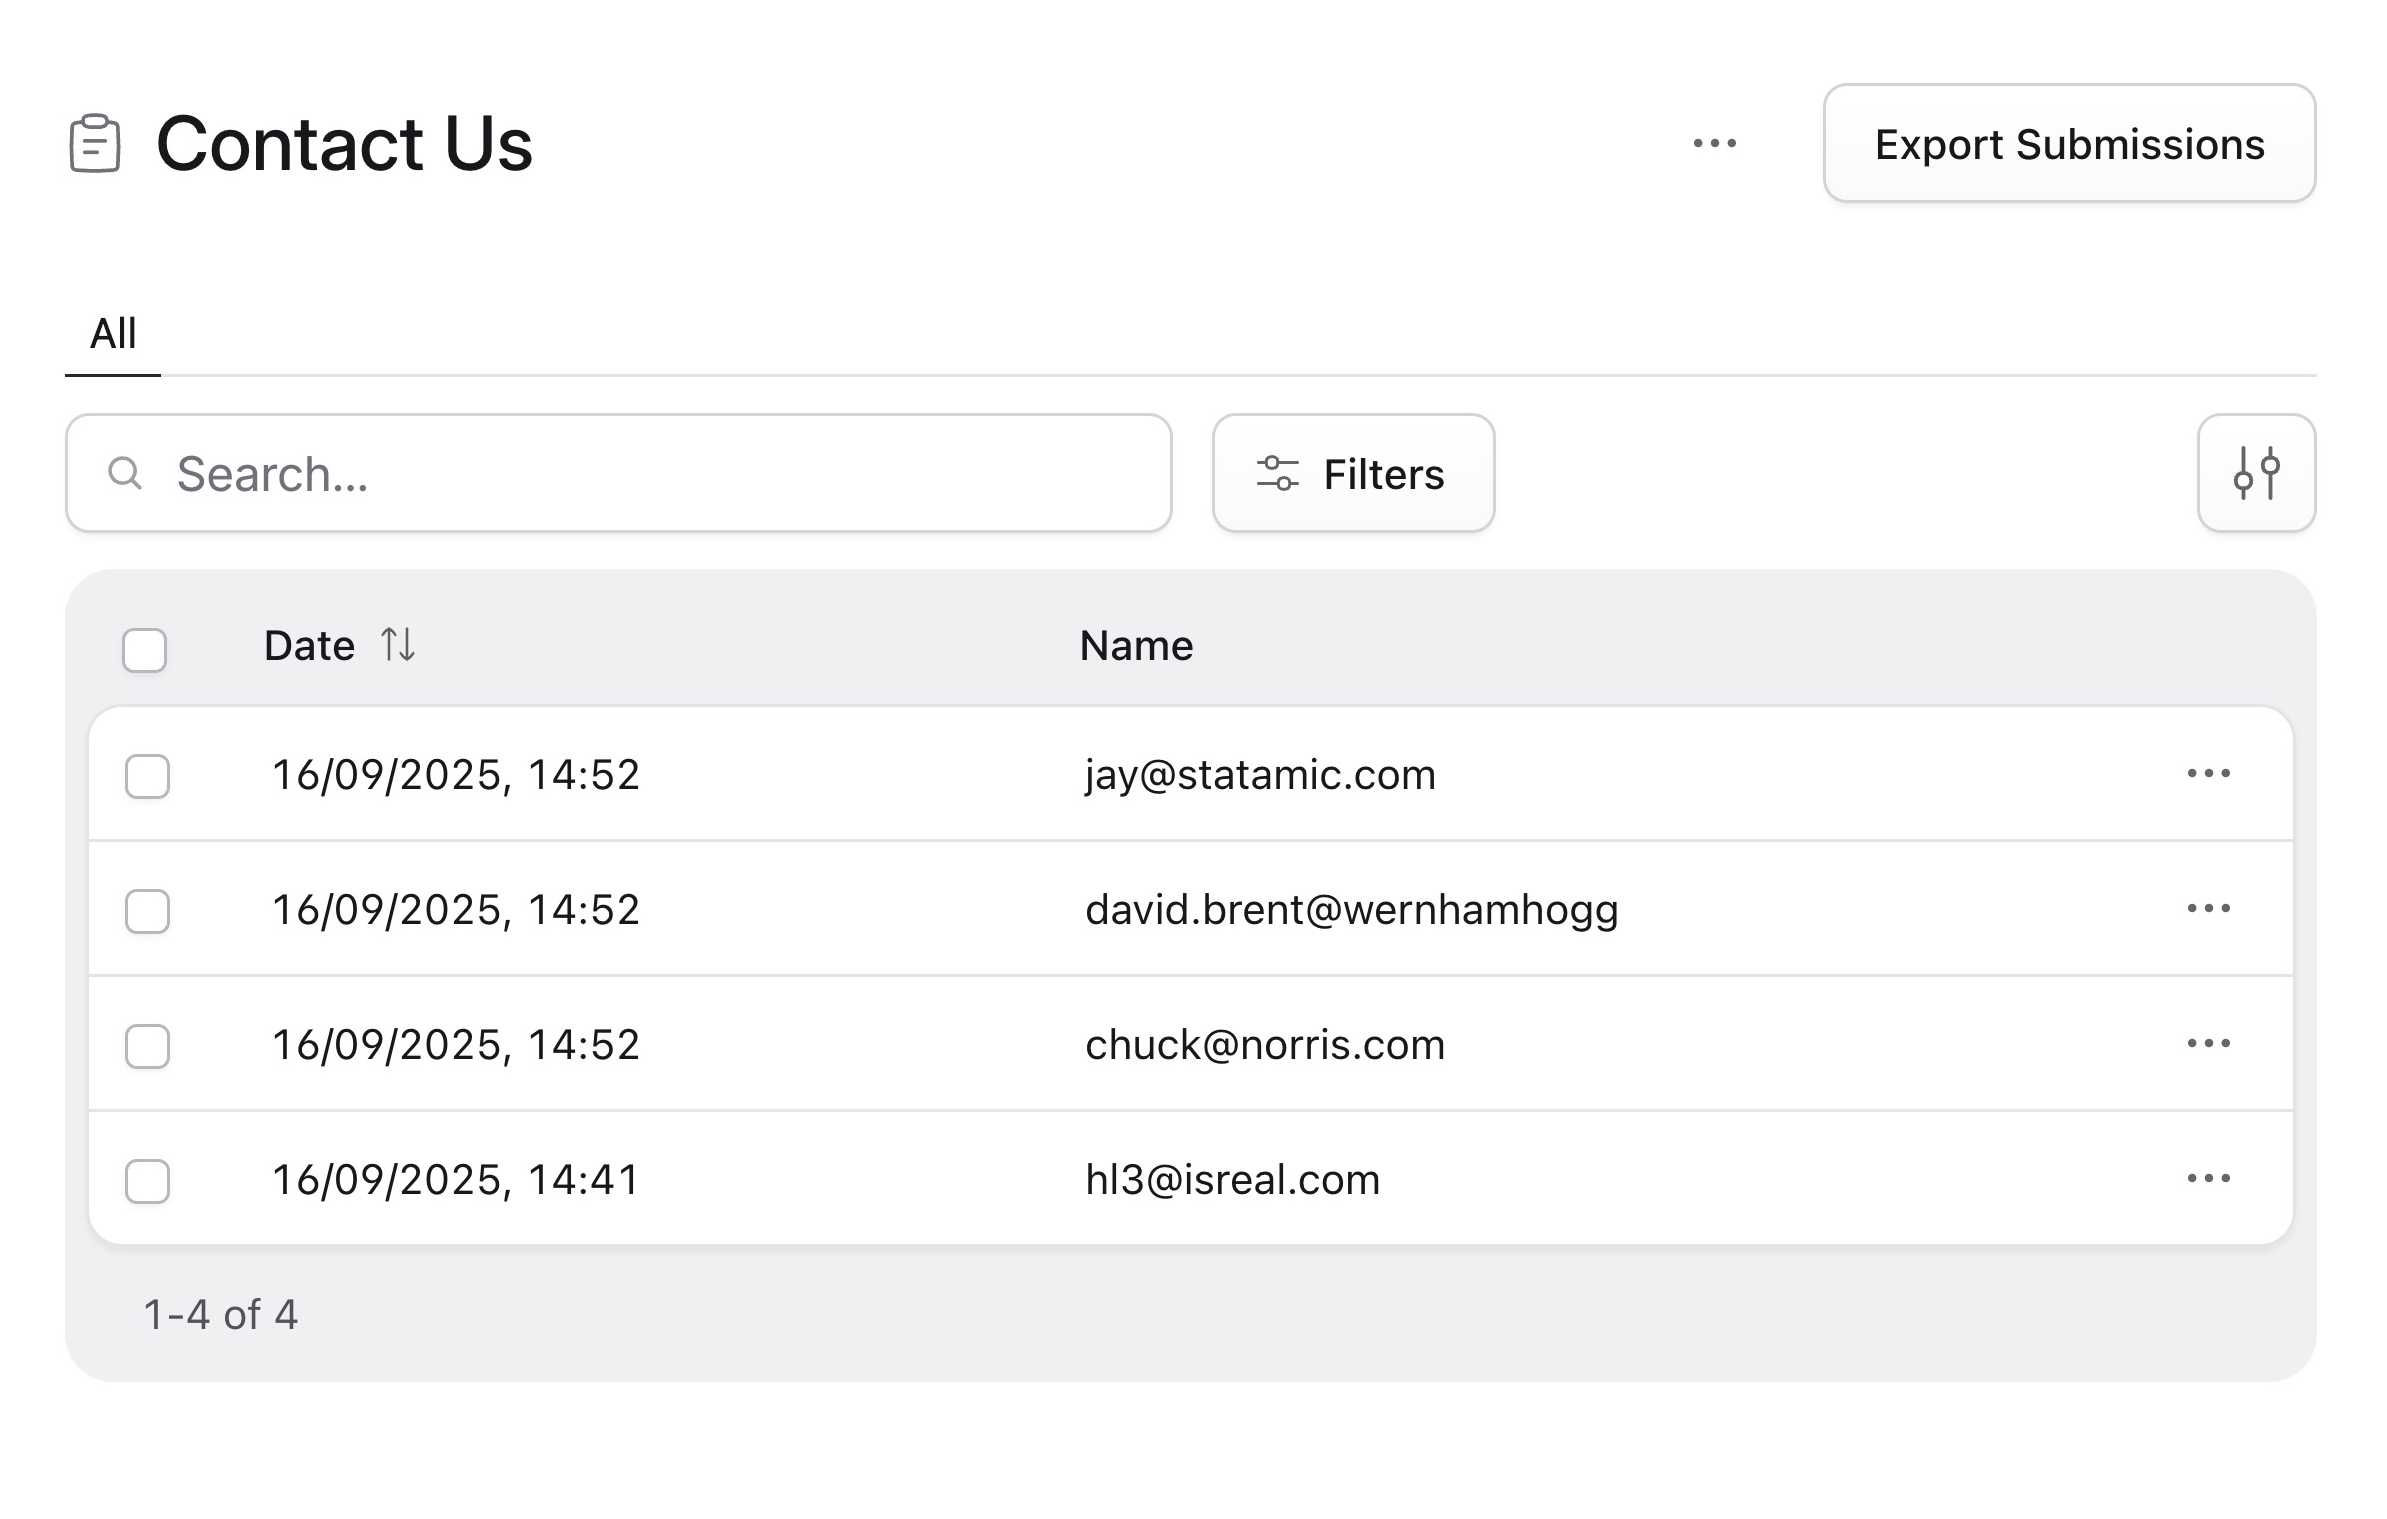Open the Filters dropdown

[1352, 473]
